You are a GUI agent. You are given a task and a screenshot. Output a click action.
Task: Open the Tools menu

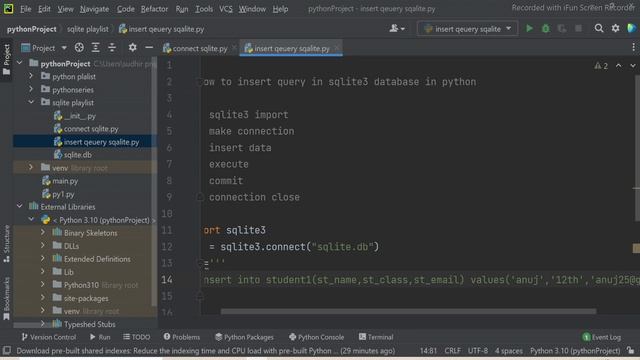(204, 9)
